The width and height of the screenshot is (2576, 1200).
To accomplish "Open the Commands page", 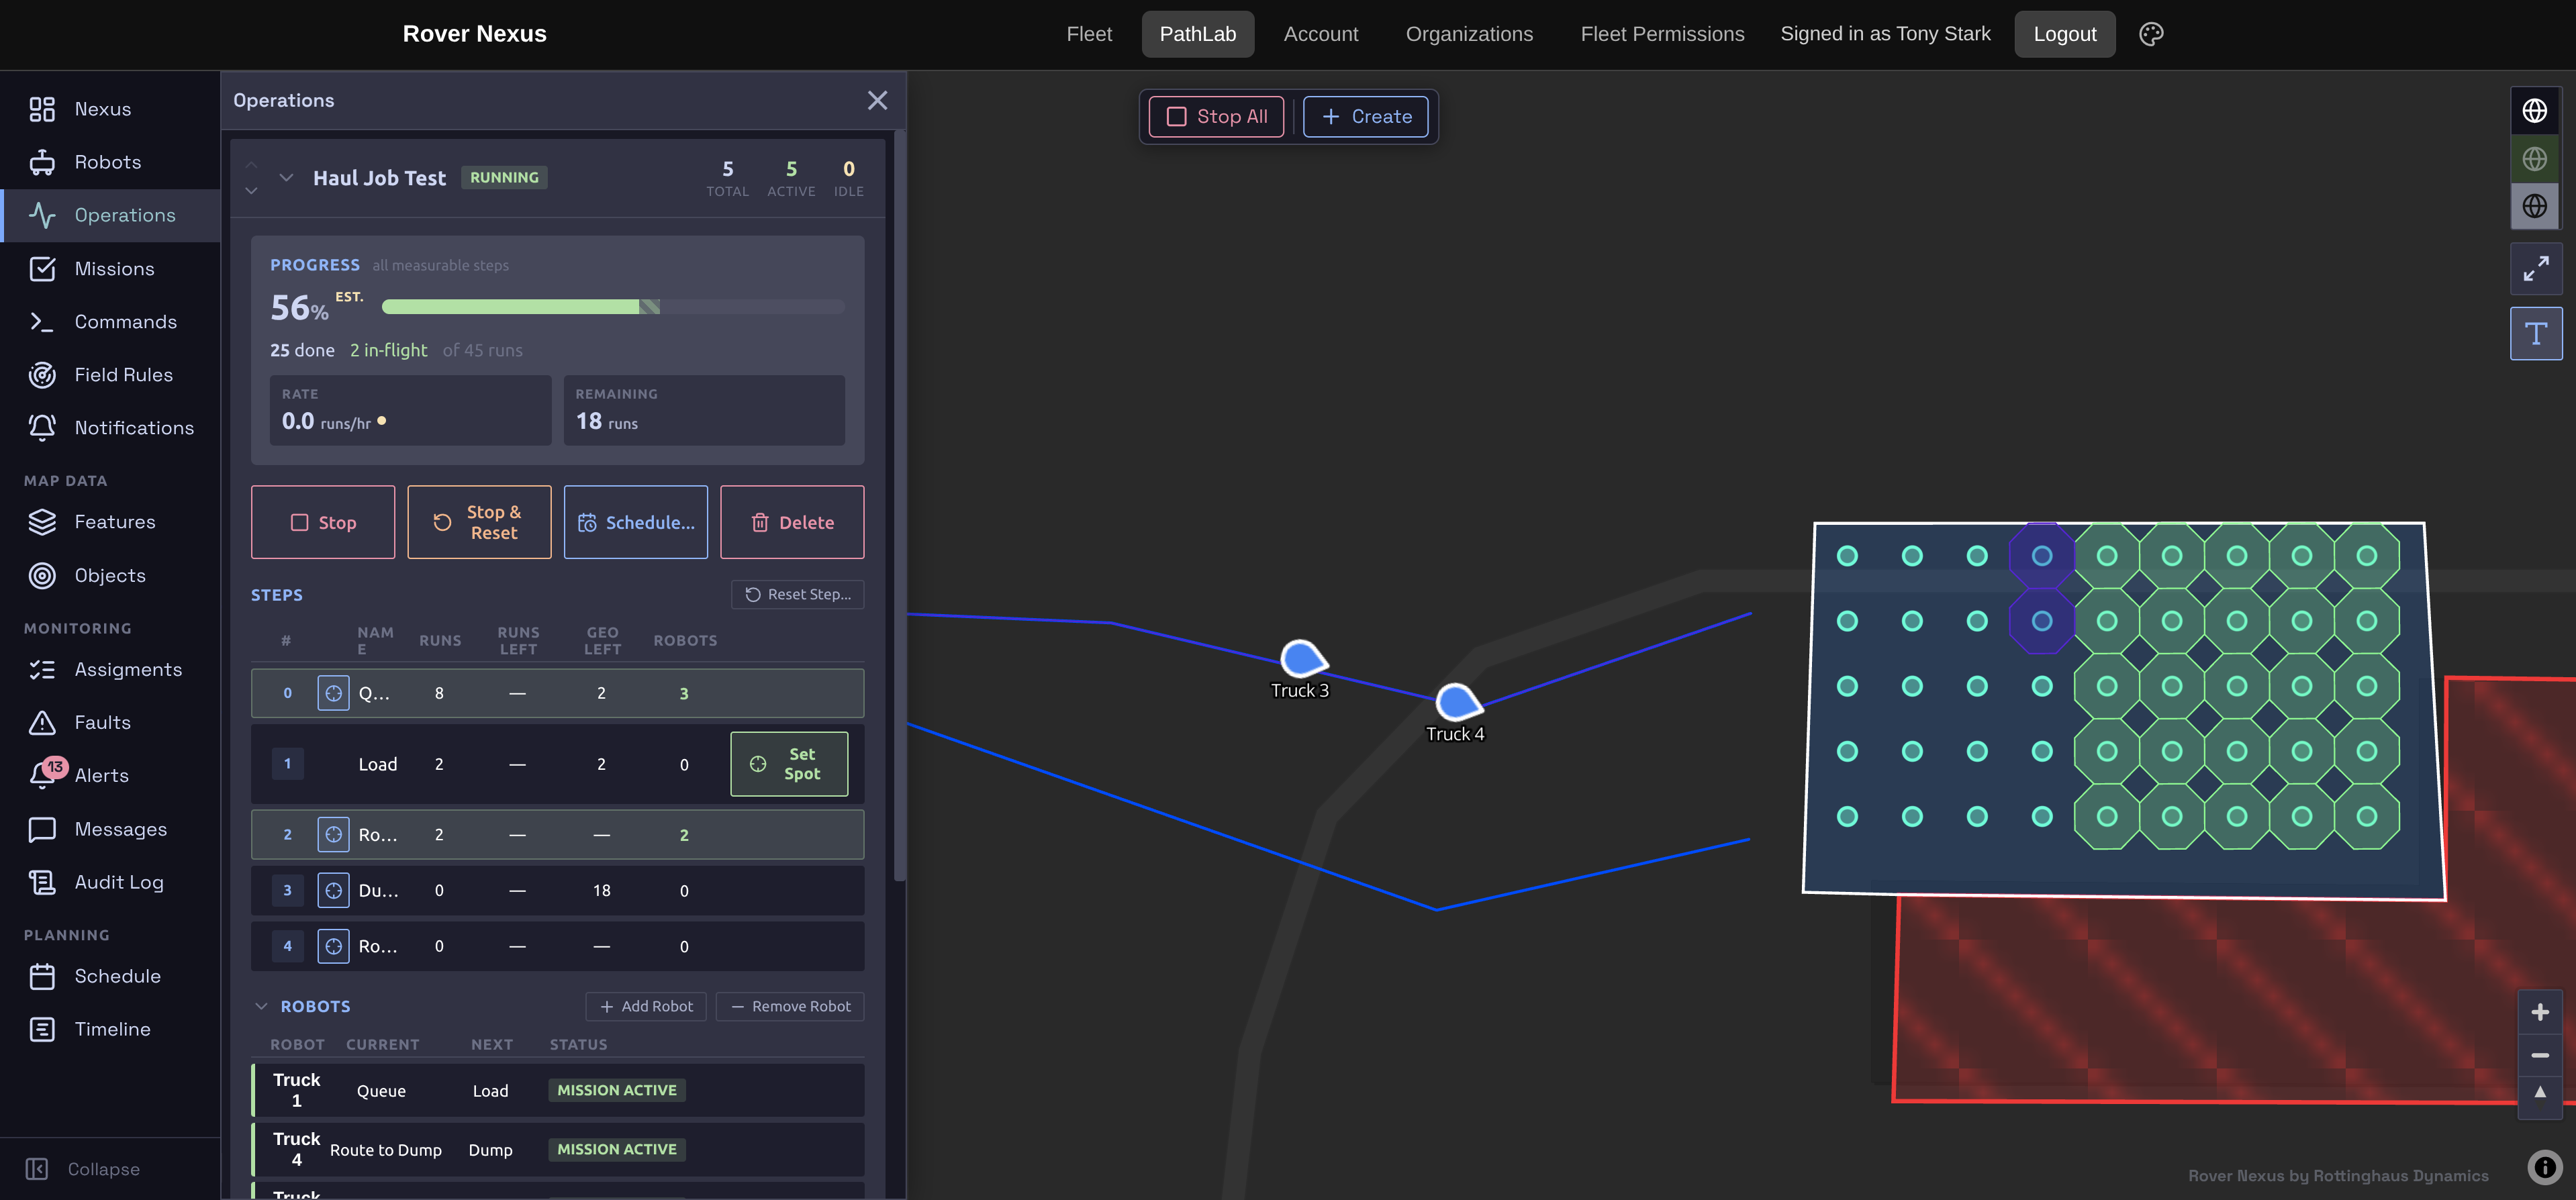I will click(x=110, y=321).
